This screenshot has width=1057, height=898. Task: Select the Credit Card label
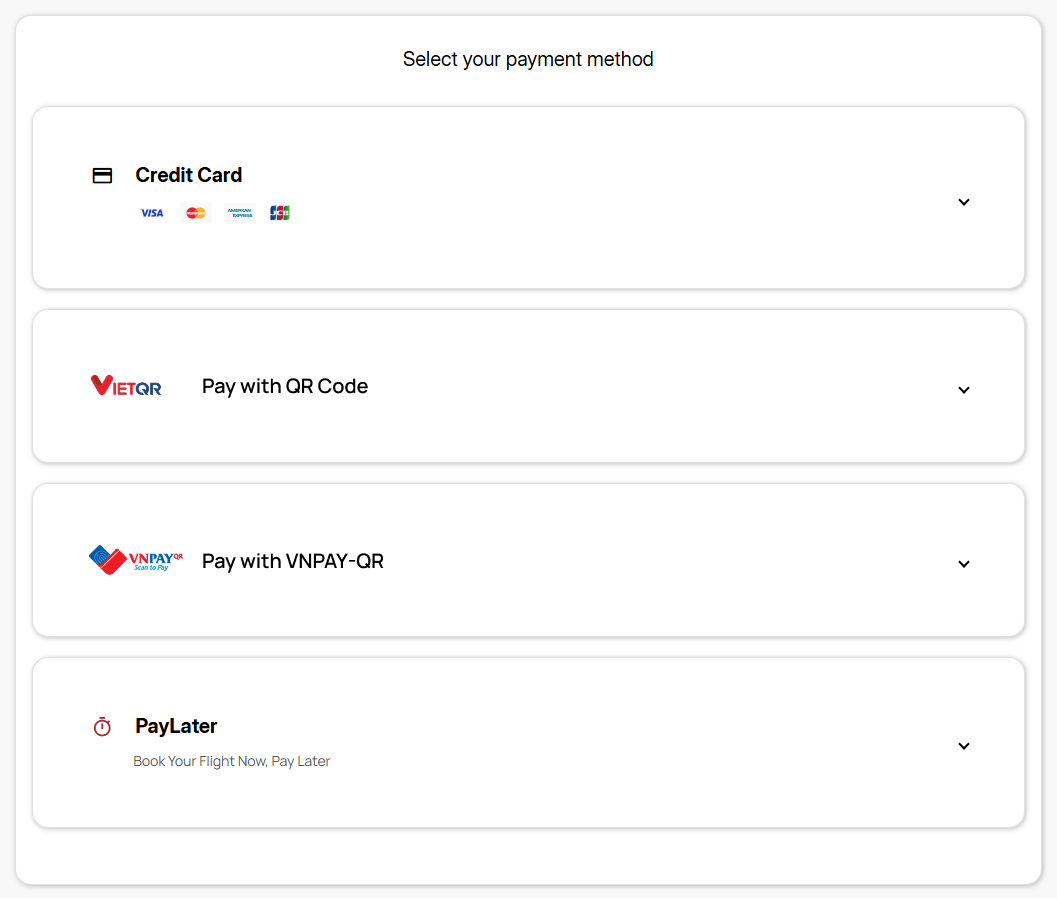tap(189, 175)
